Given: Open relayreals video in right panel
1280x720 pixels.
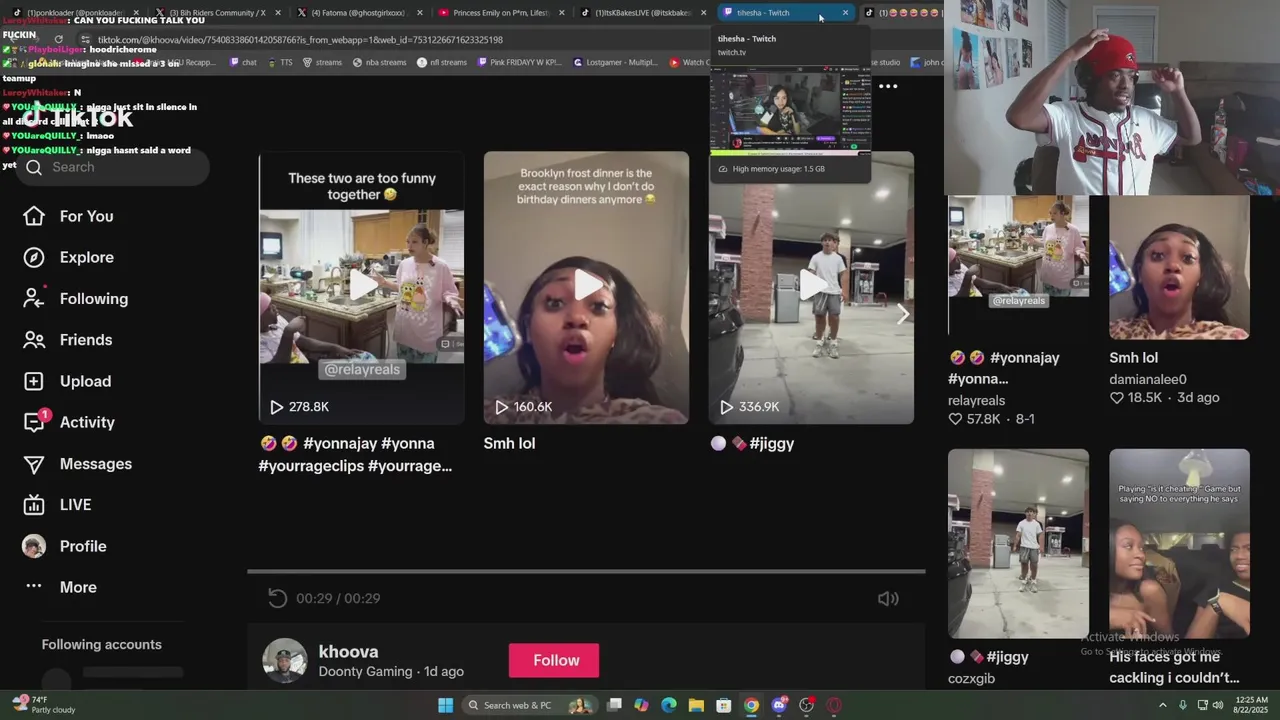Looking at the screenshot, I should pyautogui.click(x=1018, y=267).
